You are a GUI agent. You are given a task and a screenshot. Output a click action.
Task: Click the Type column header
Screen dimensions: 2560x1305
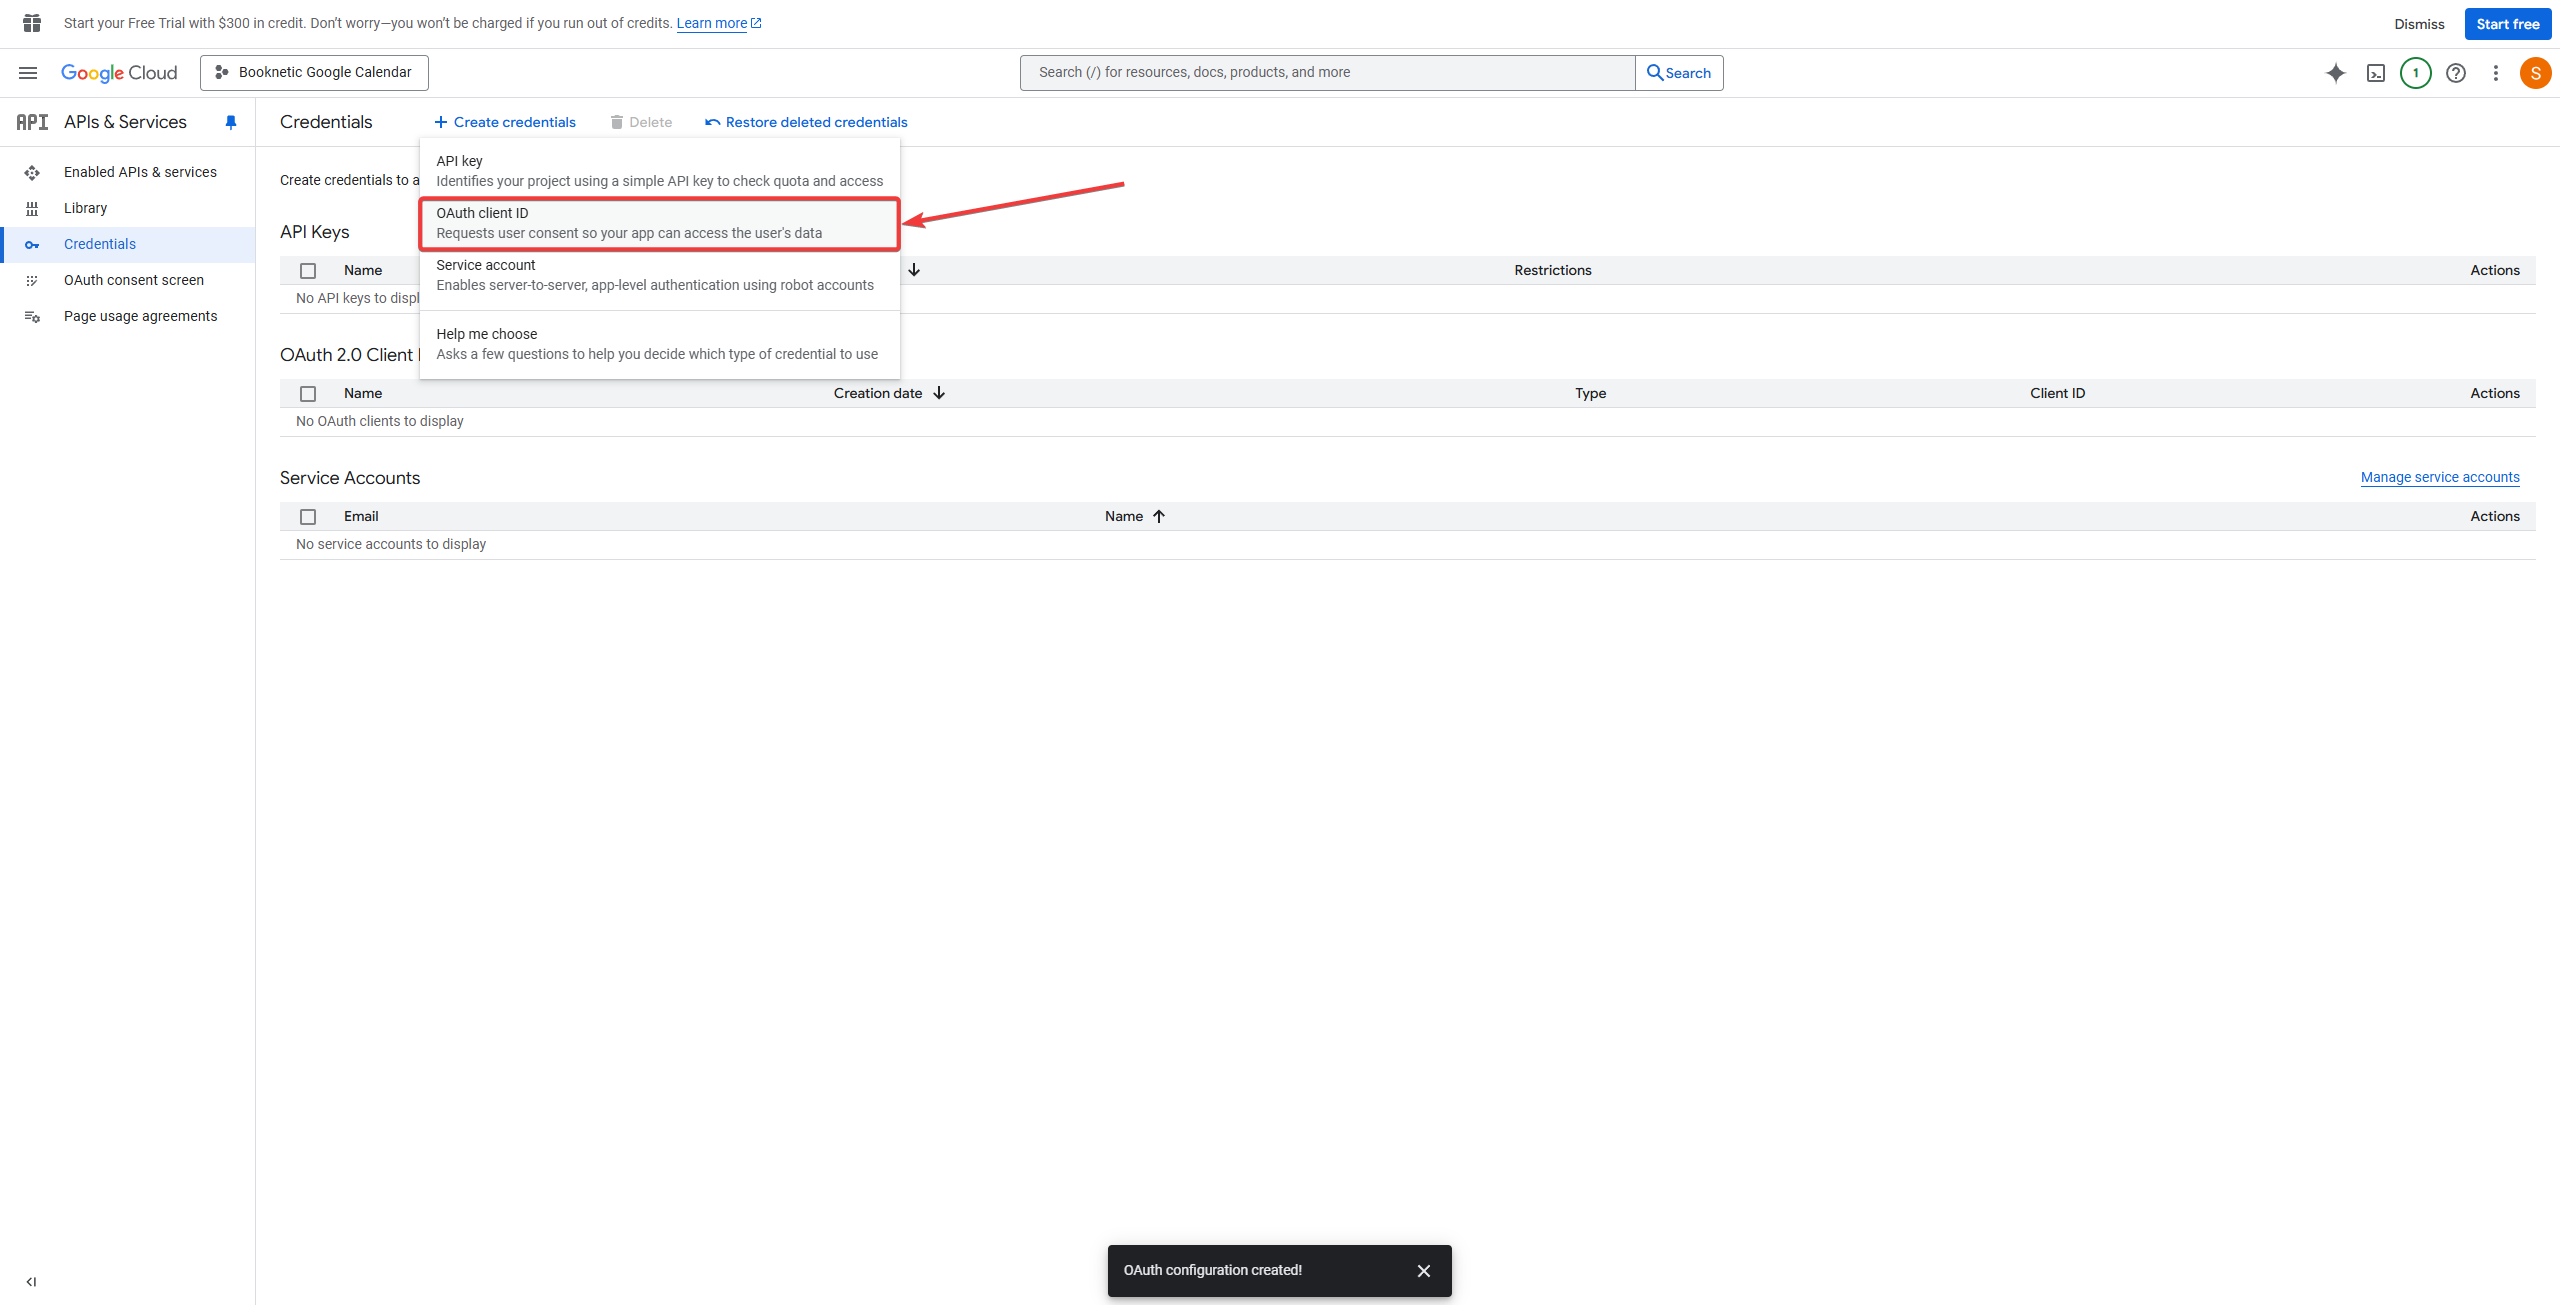click(1591, 393)
